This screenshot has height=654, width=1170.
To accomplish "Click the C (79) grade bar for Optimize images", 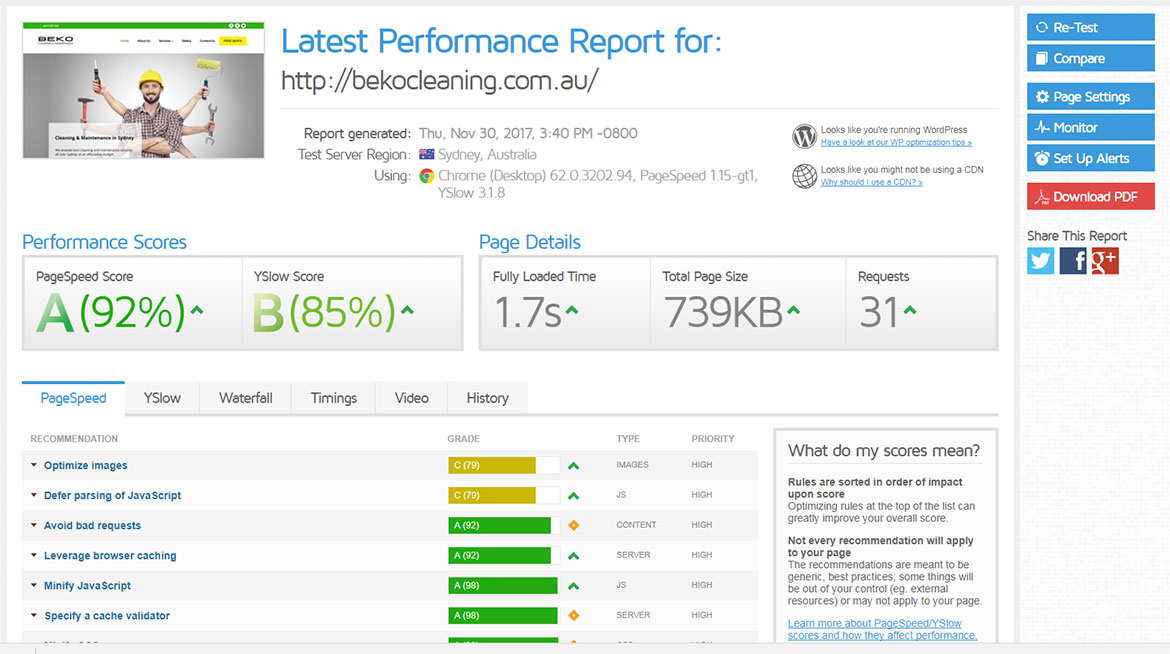I will (504, 465).
